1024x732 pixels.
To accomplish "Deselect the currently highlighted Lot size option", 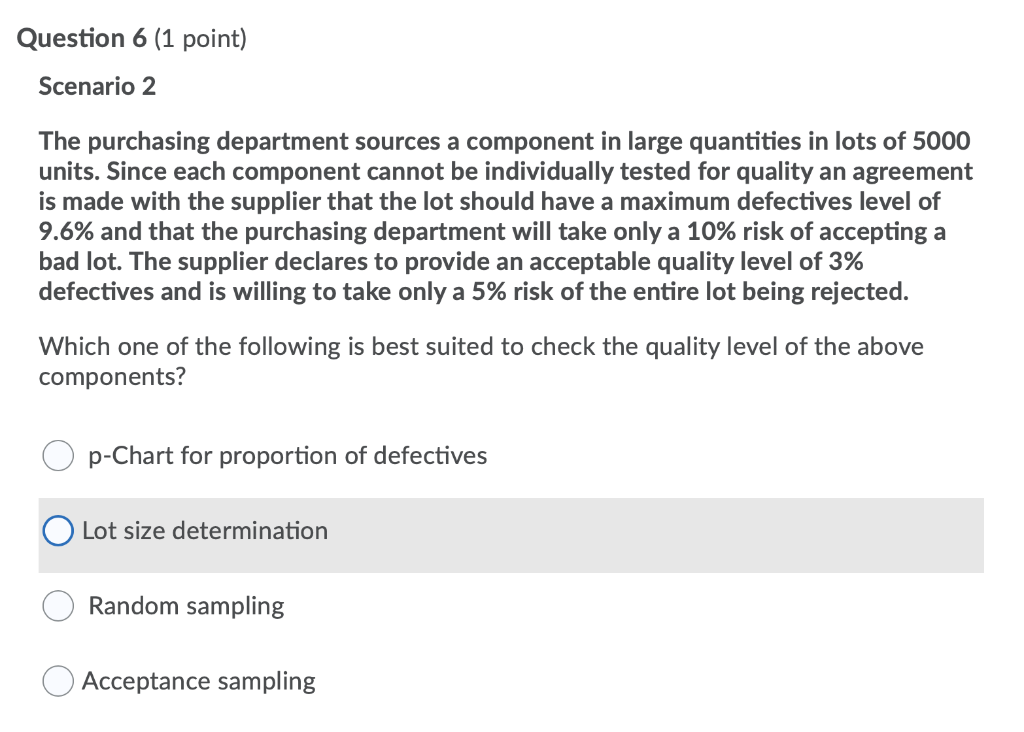I will 59,531.
